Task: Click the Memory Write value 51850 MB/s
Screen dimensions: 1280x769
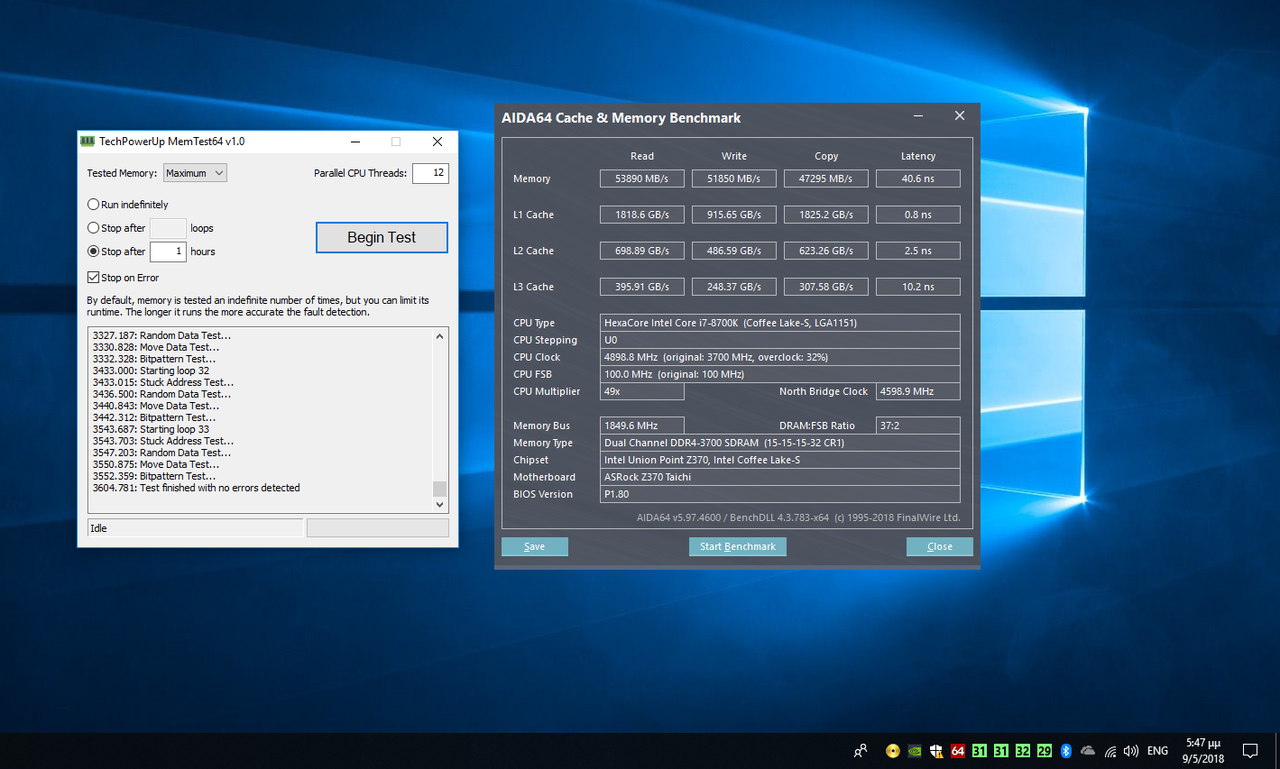Action: pyautogui.click(x=734, y=179)
